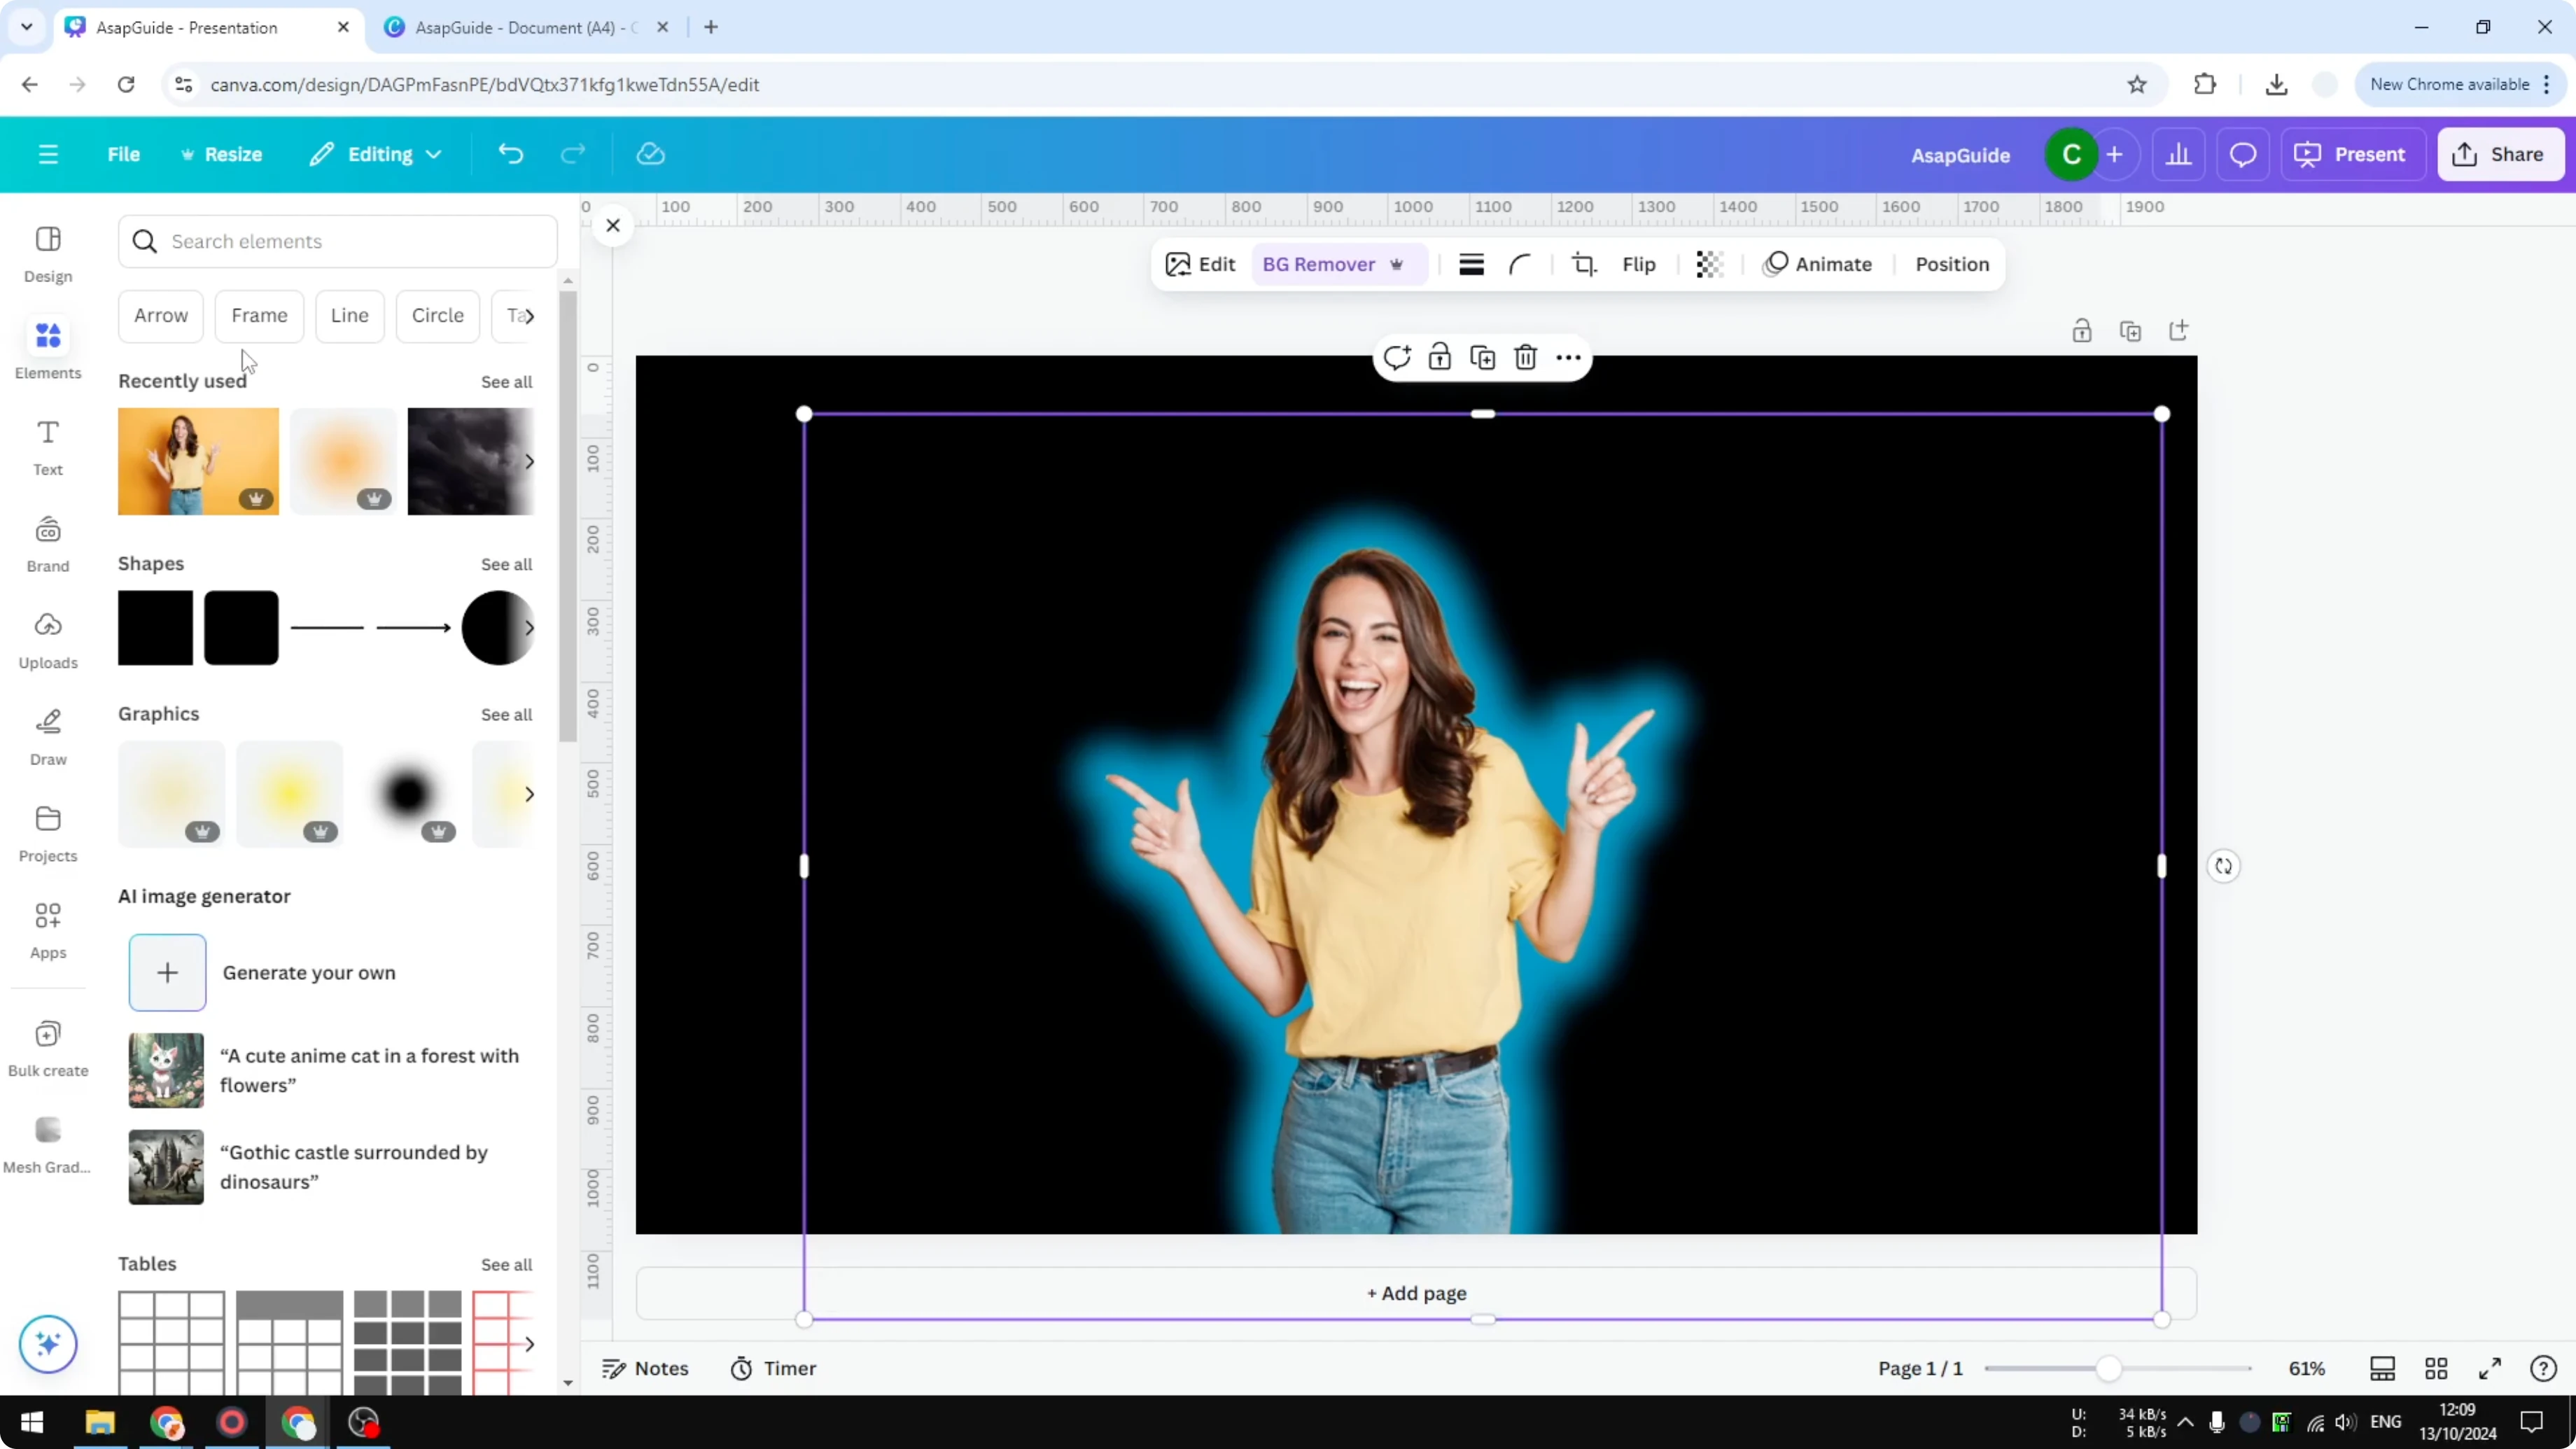Adjust the zoom slider at the bottom
2576x1449 pixels.
point(2110,1369)
